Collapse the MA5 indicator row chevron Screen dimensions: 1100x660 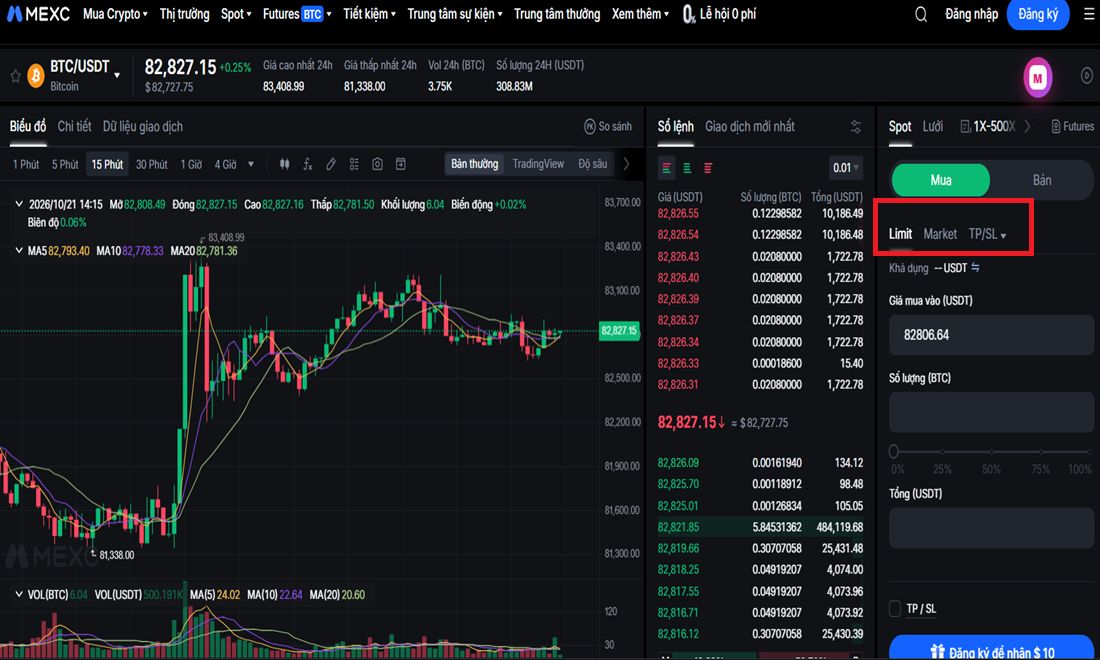(x=19, y=250)
